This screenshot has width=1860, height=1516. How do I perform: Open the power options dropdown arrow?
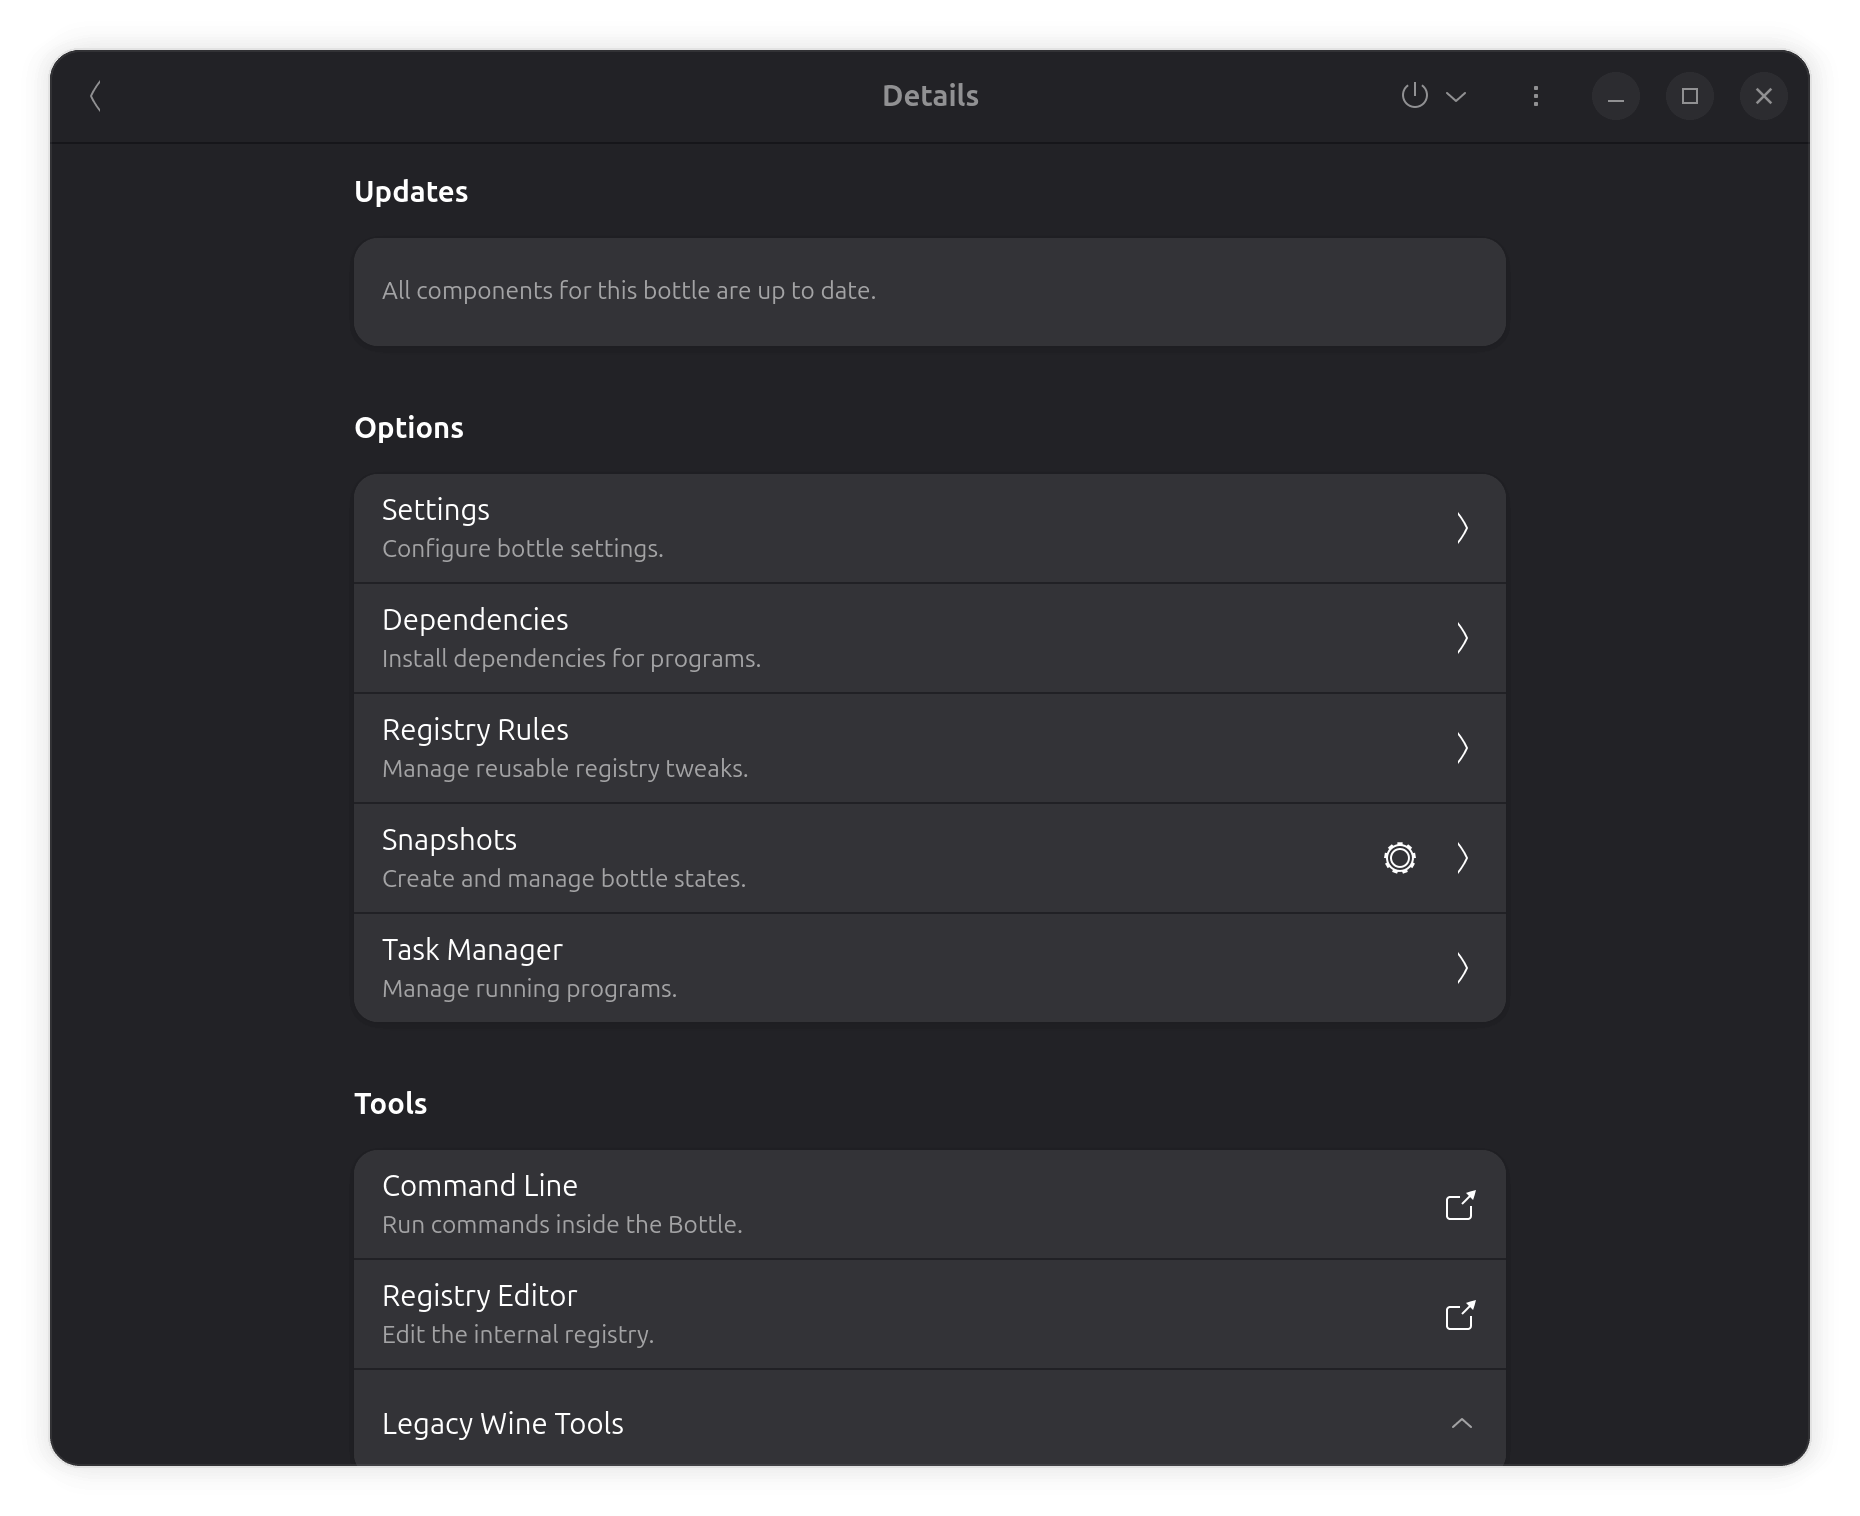pyautogui.click(x=1456, y=96)
